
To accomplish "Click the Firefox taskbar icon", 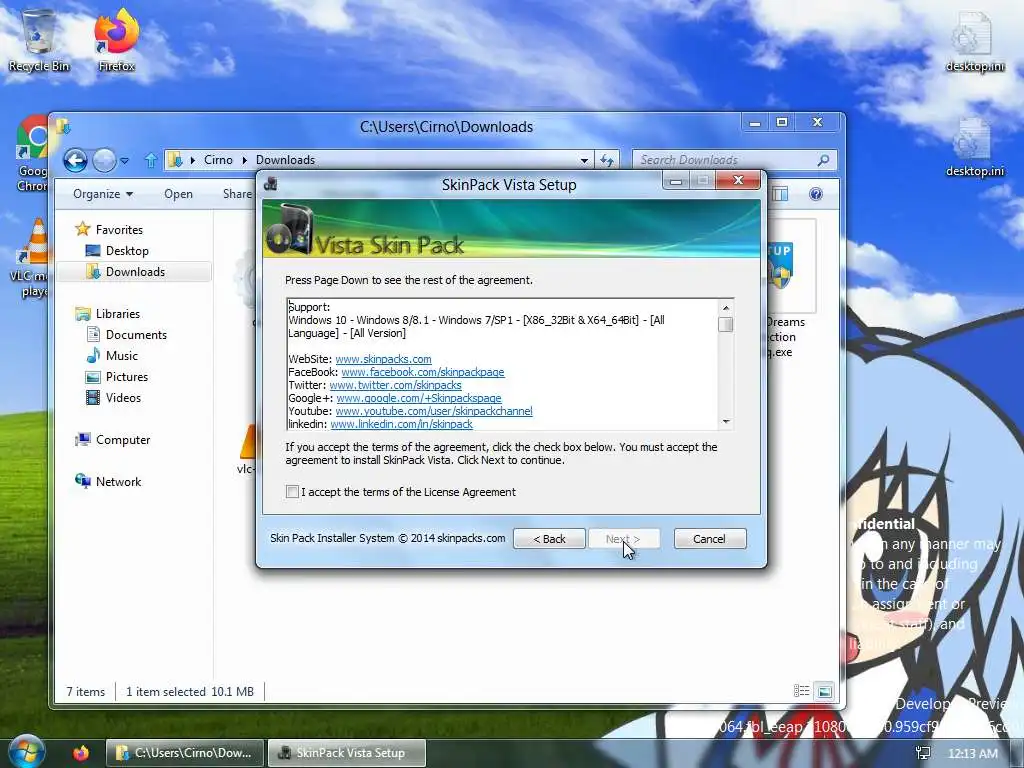I will pos(80,753).
